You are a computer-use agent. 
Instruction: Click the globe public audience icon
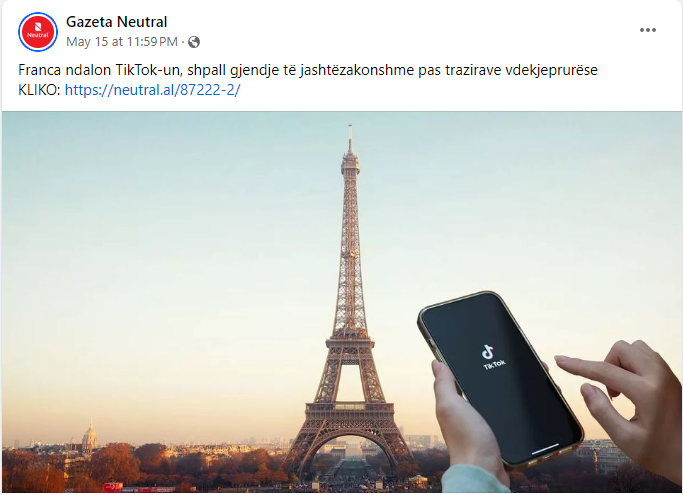[x=194, y=42]
